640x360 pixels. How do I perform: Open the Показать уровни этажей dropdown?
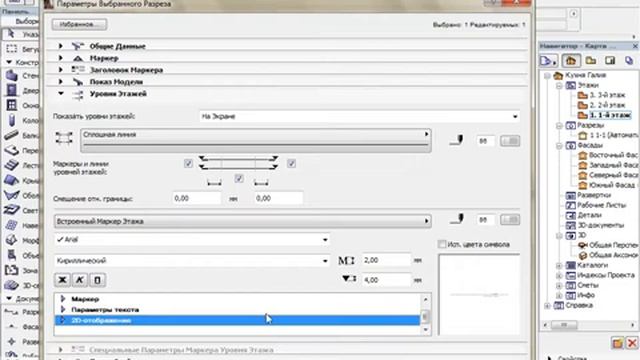pyautogui.click(x=359, y=116)
